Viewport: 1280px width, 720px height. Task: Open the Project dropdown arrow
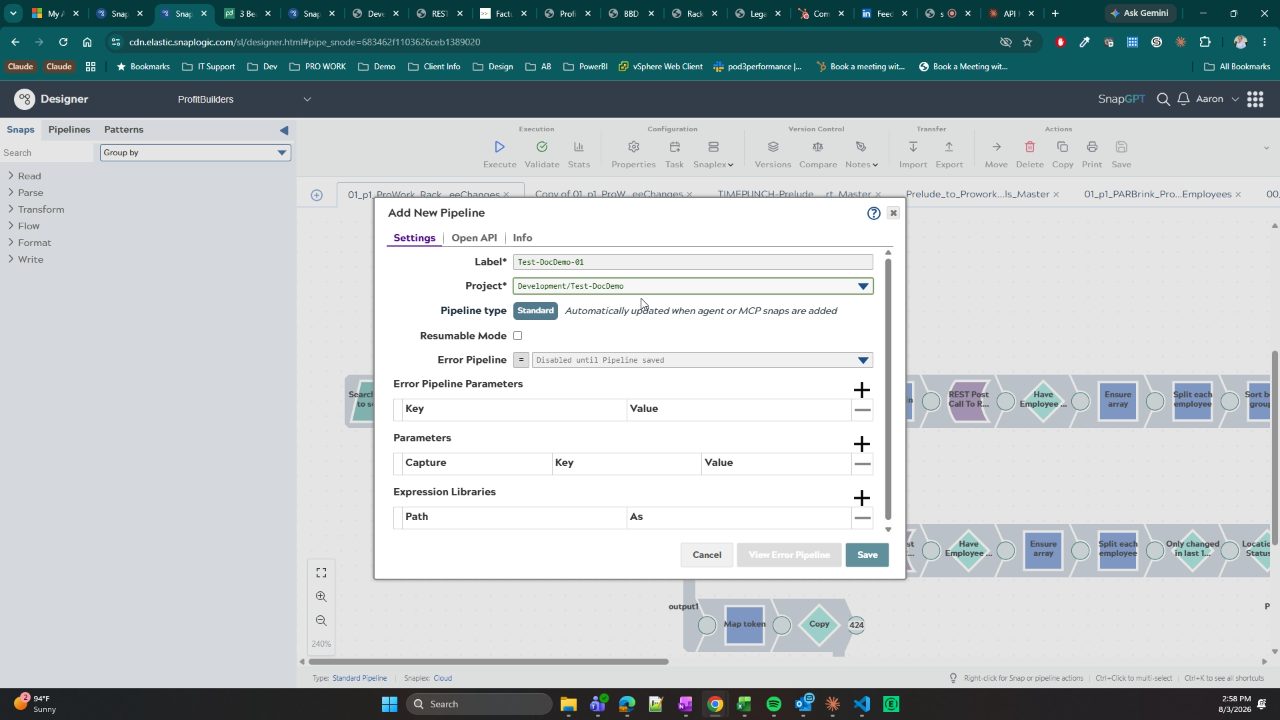coord(863,286)
